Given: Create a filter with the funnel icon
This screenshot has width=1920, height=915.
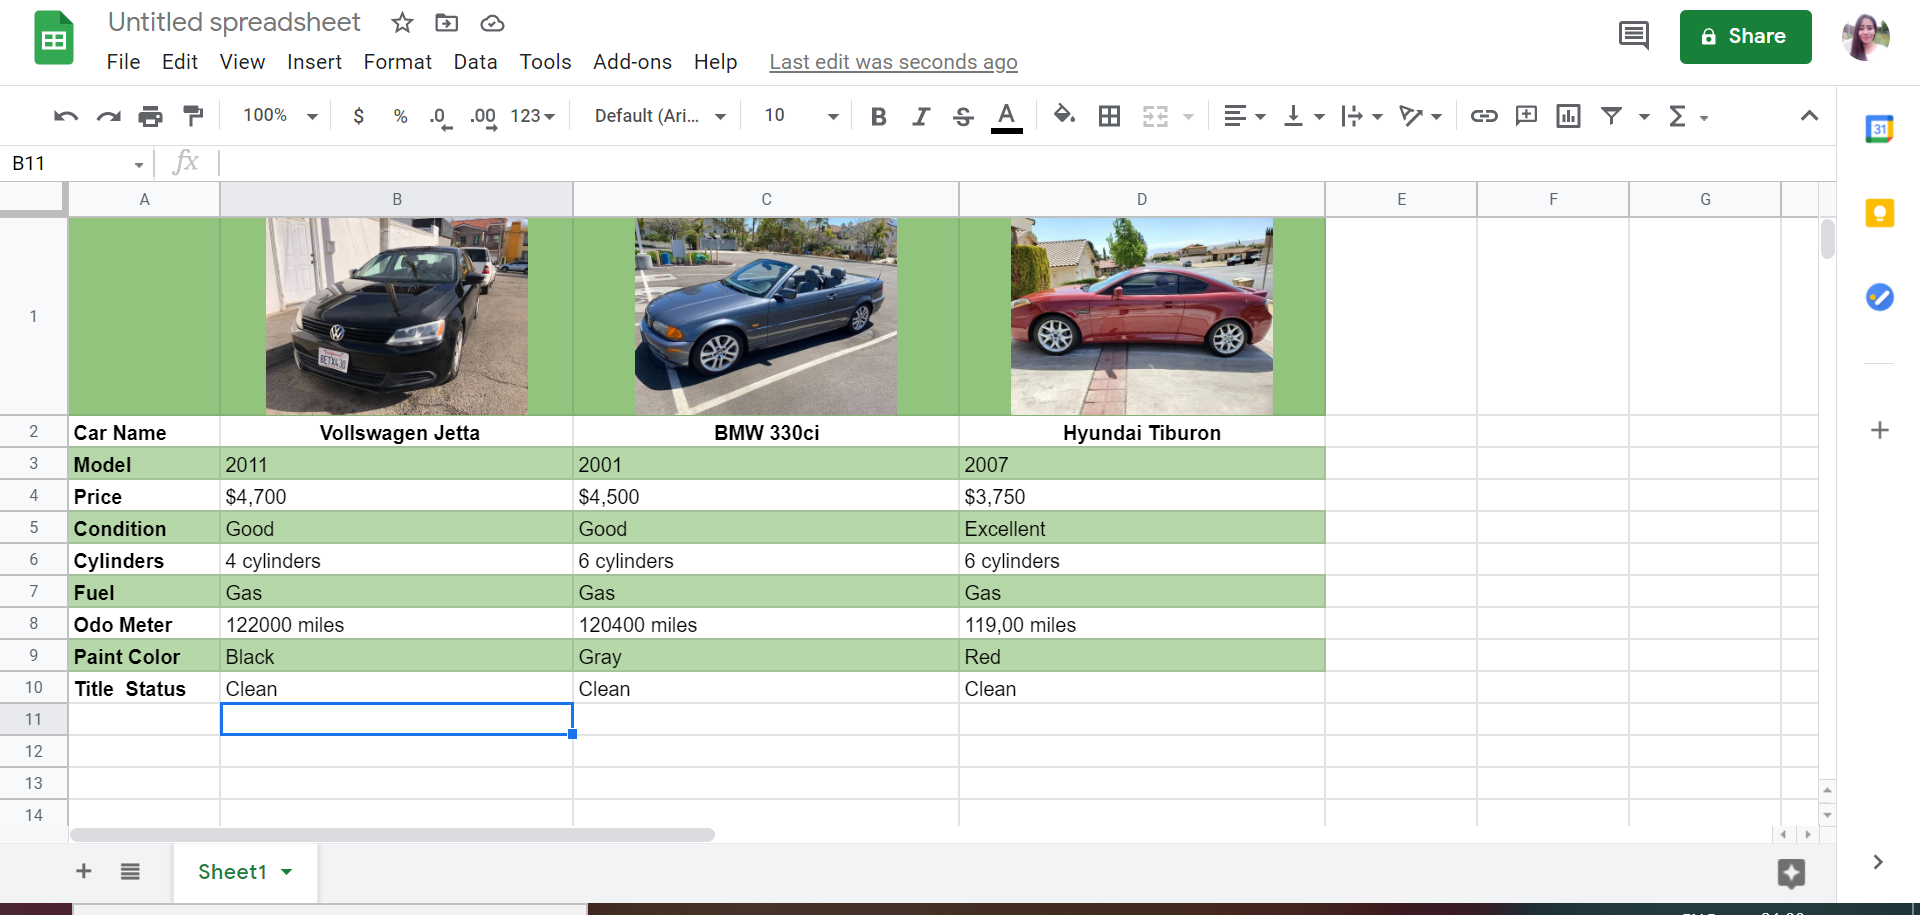Looking at the screenshot, I should point(1611,116).
